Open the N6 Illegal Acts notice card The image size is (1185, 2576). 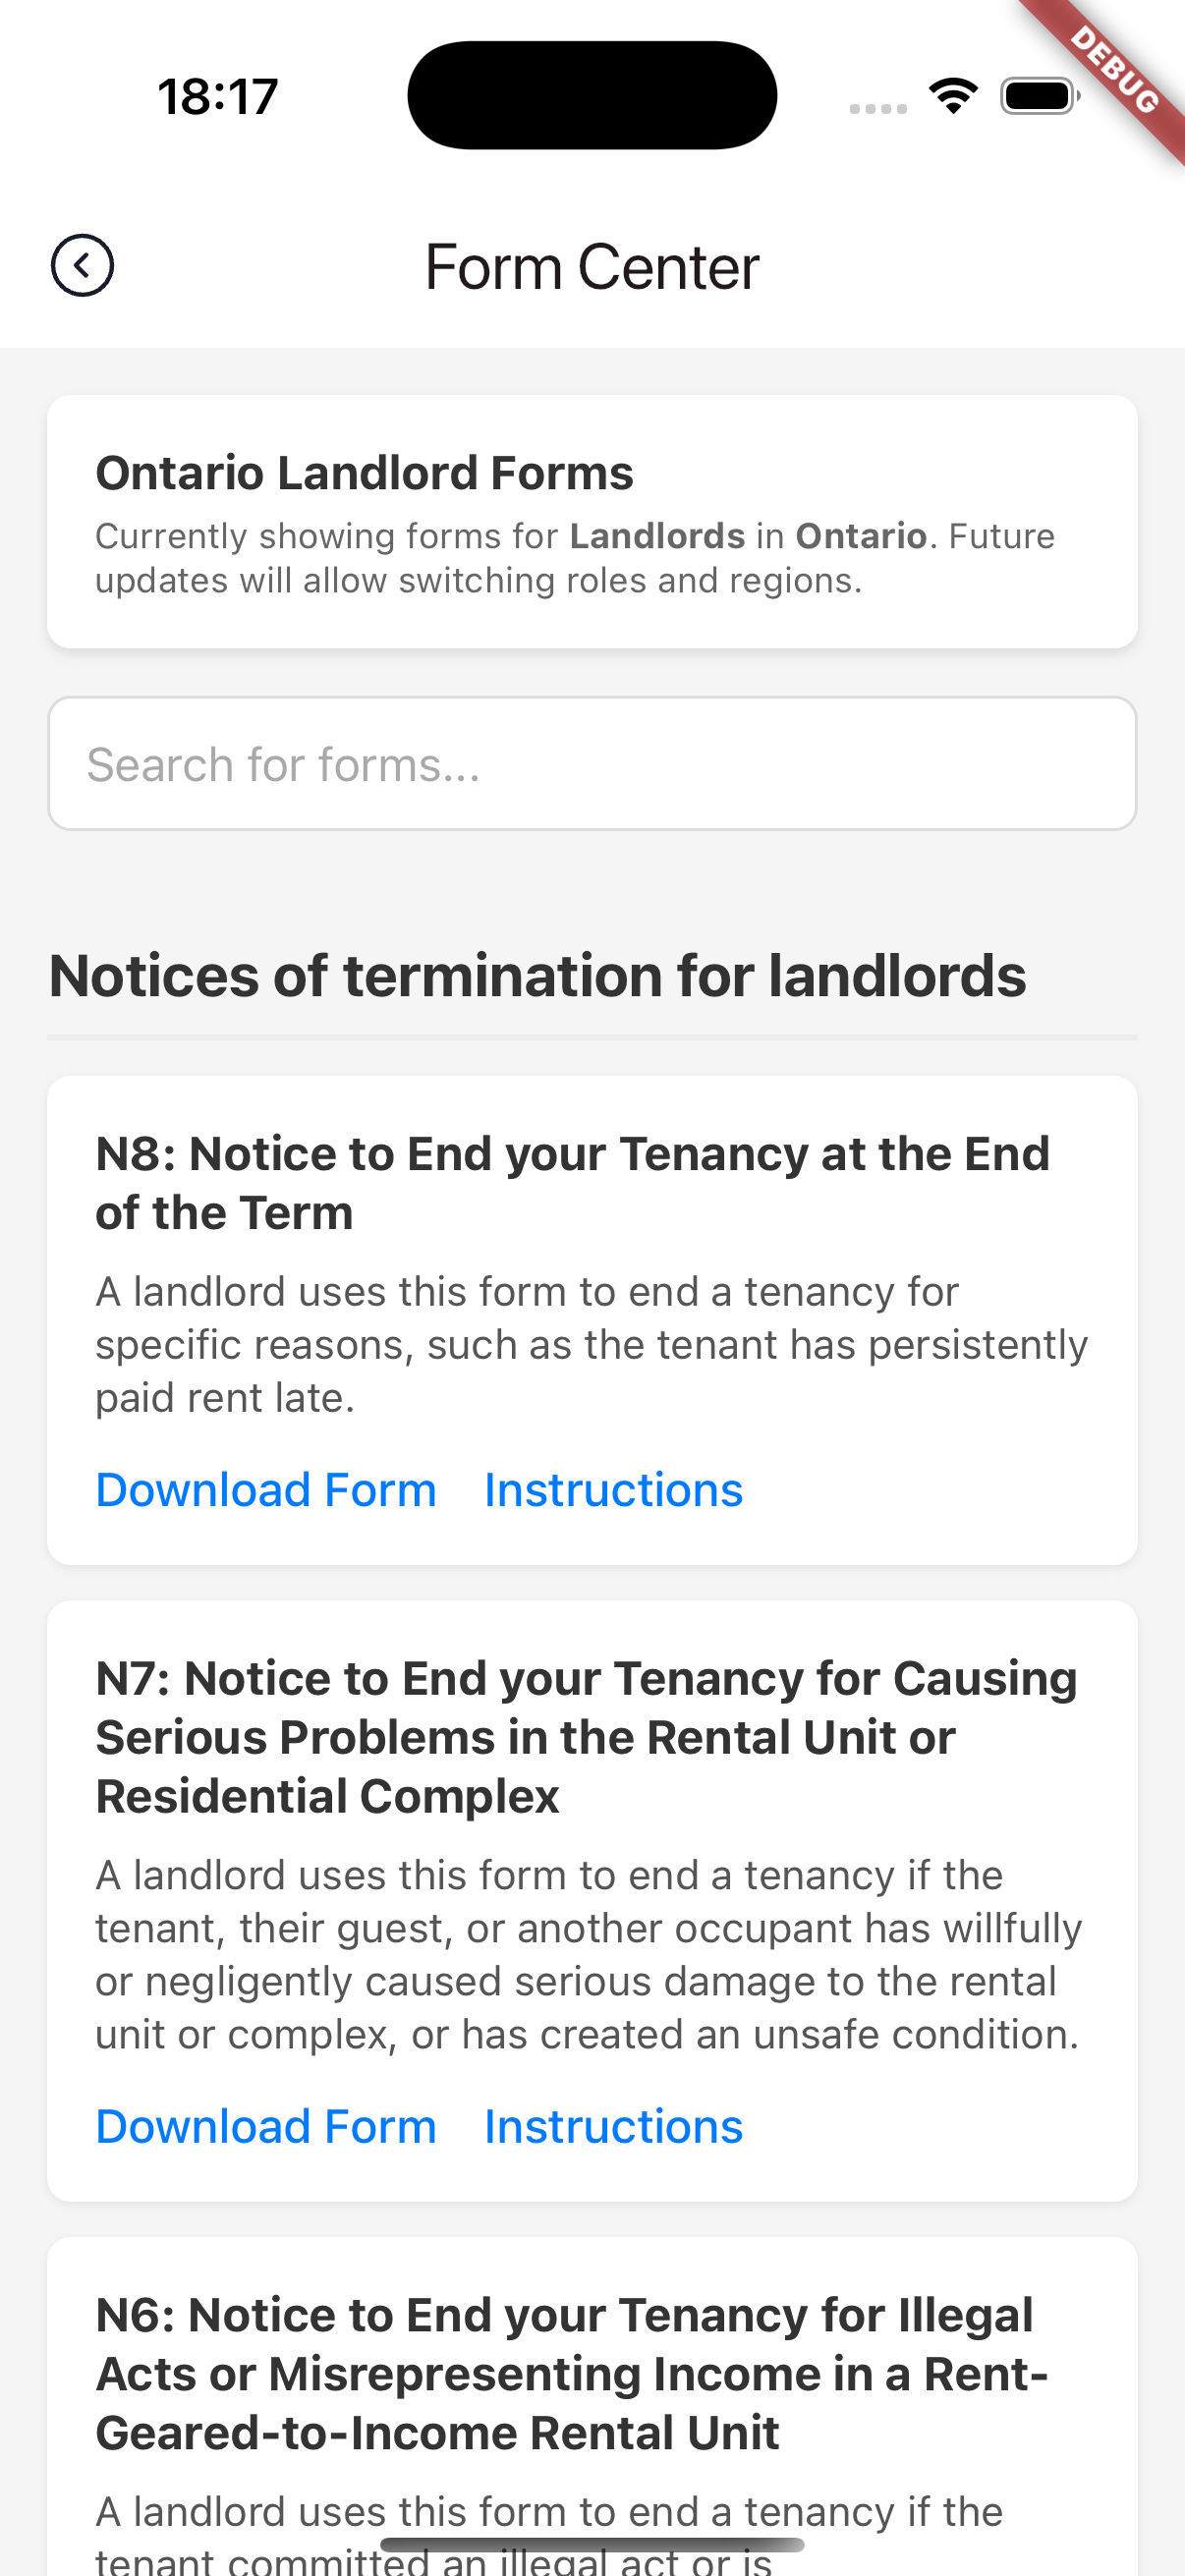572,2374
